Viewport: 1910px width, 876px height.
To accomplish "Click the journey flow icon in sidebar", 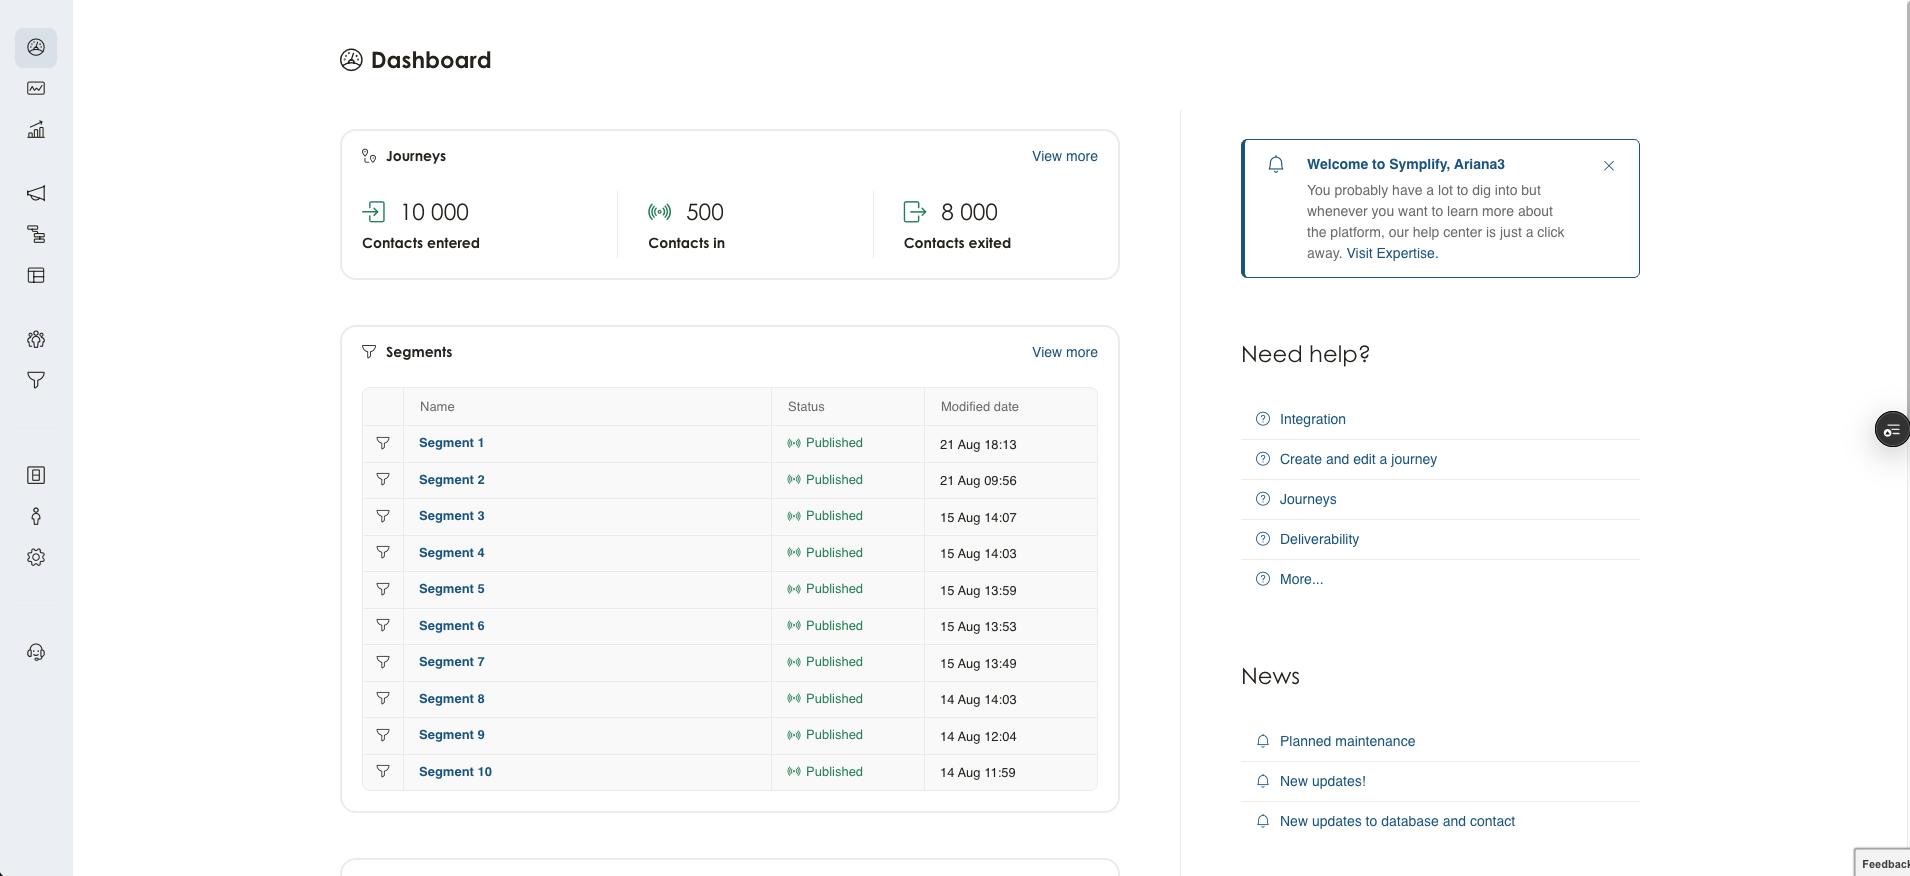I will pyautogui.click(x=36, y=234).
